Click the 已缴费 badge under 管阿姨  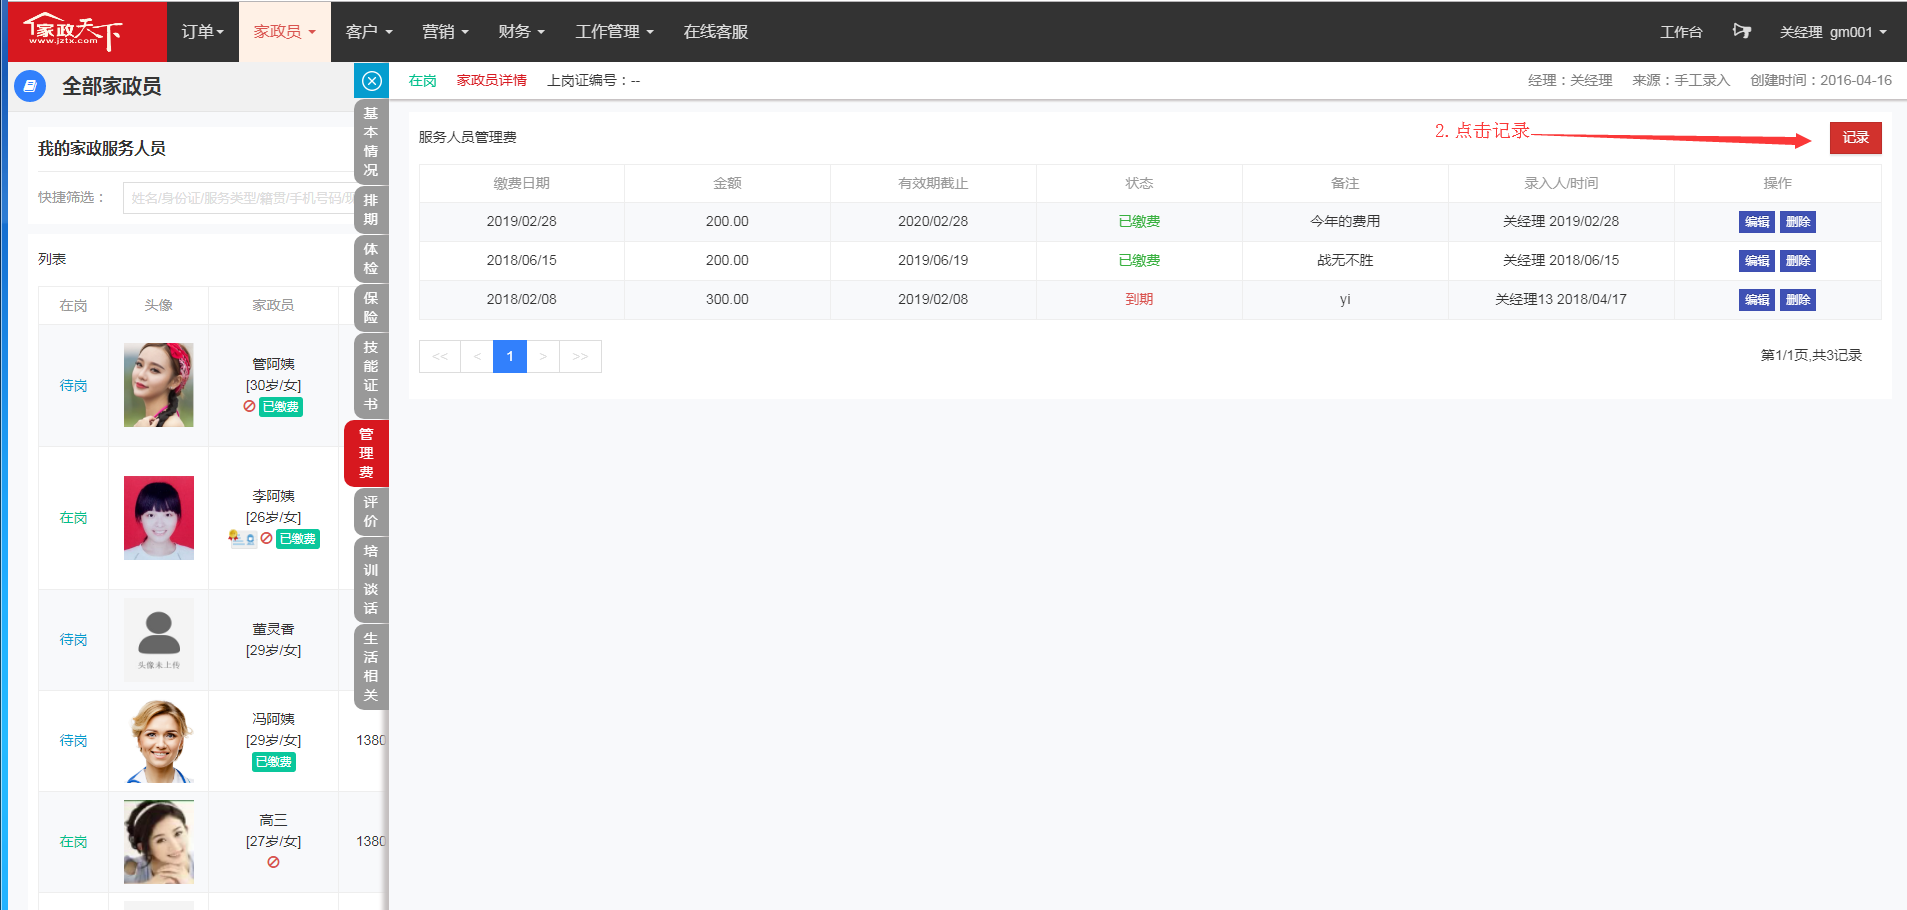click(281, 407)
